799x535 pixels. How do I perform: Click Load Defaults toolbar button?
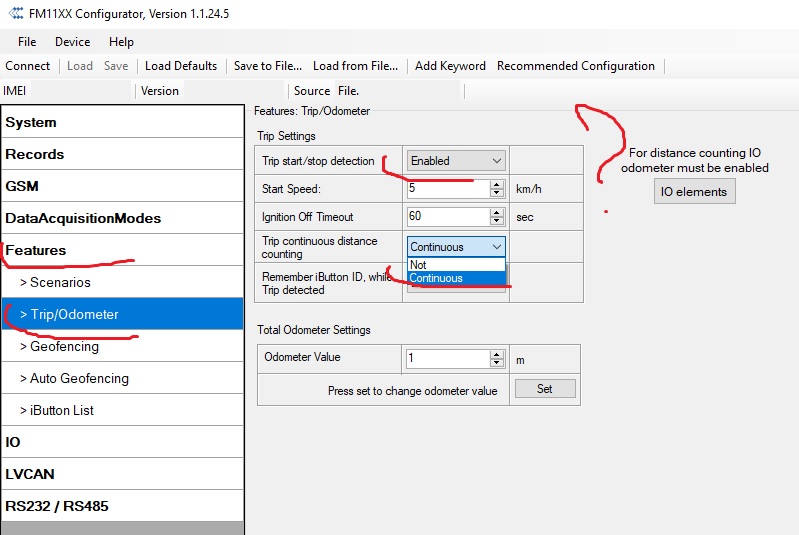(x=181, y=66)
